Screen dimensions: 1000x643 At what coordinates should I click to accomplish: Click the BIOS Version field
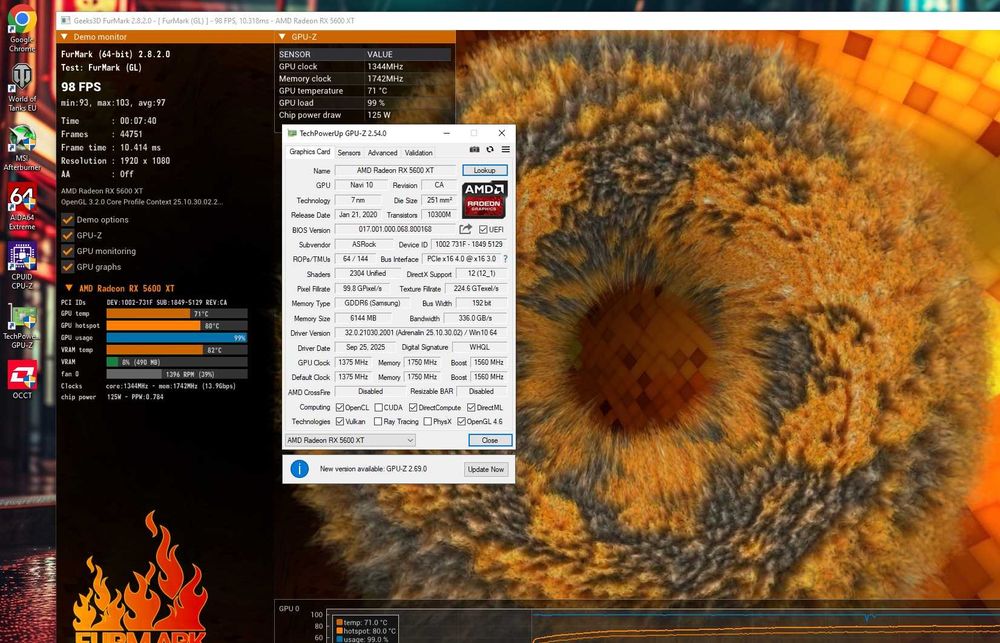[395, 230]
